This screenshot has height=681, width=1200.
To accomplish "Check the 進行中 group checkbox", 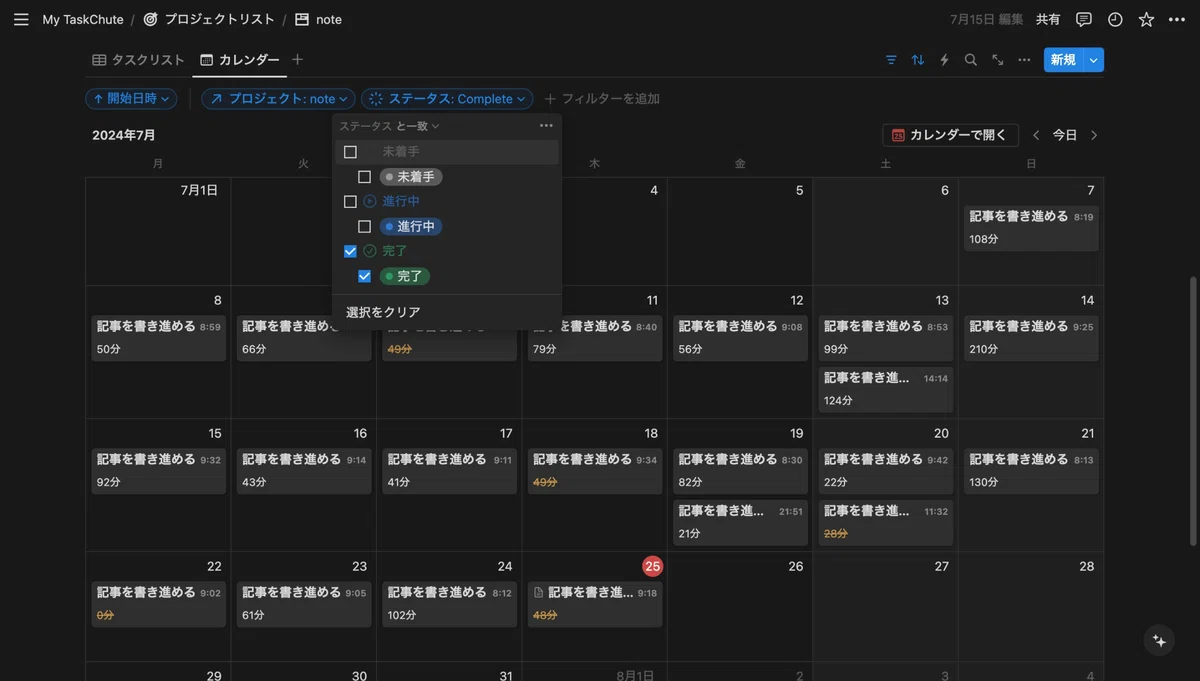I will tap(350, 202).
